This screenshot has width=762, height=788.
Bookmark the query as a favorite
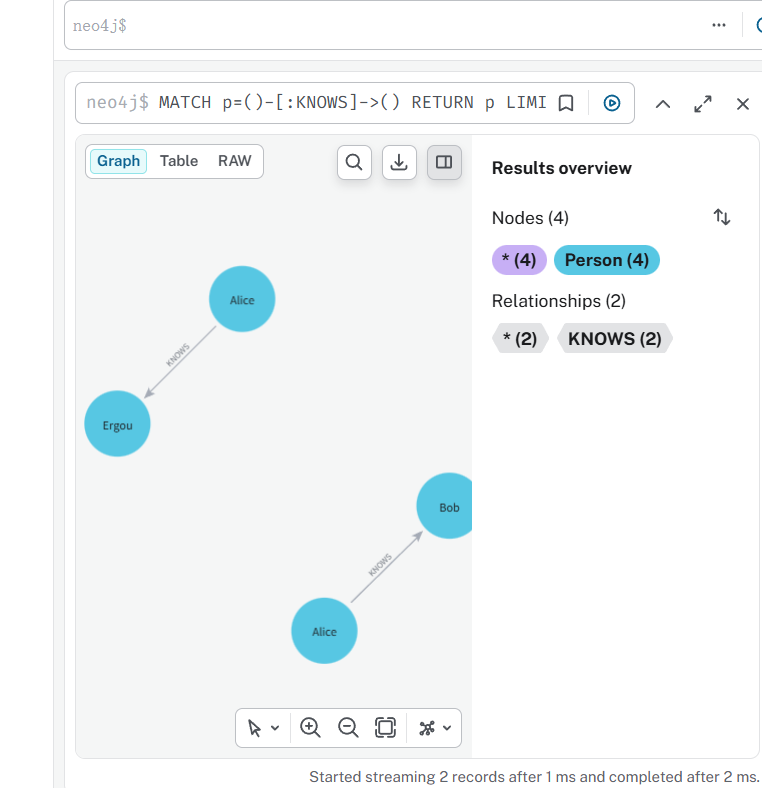coord(566,103)
